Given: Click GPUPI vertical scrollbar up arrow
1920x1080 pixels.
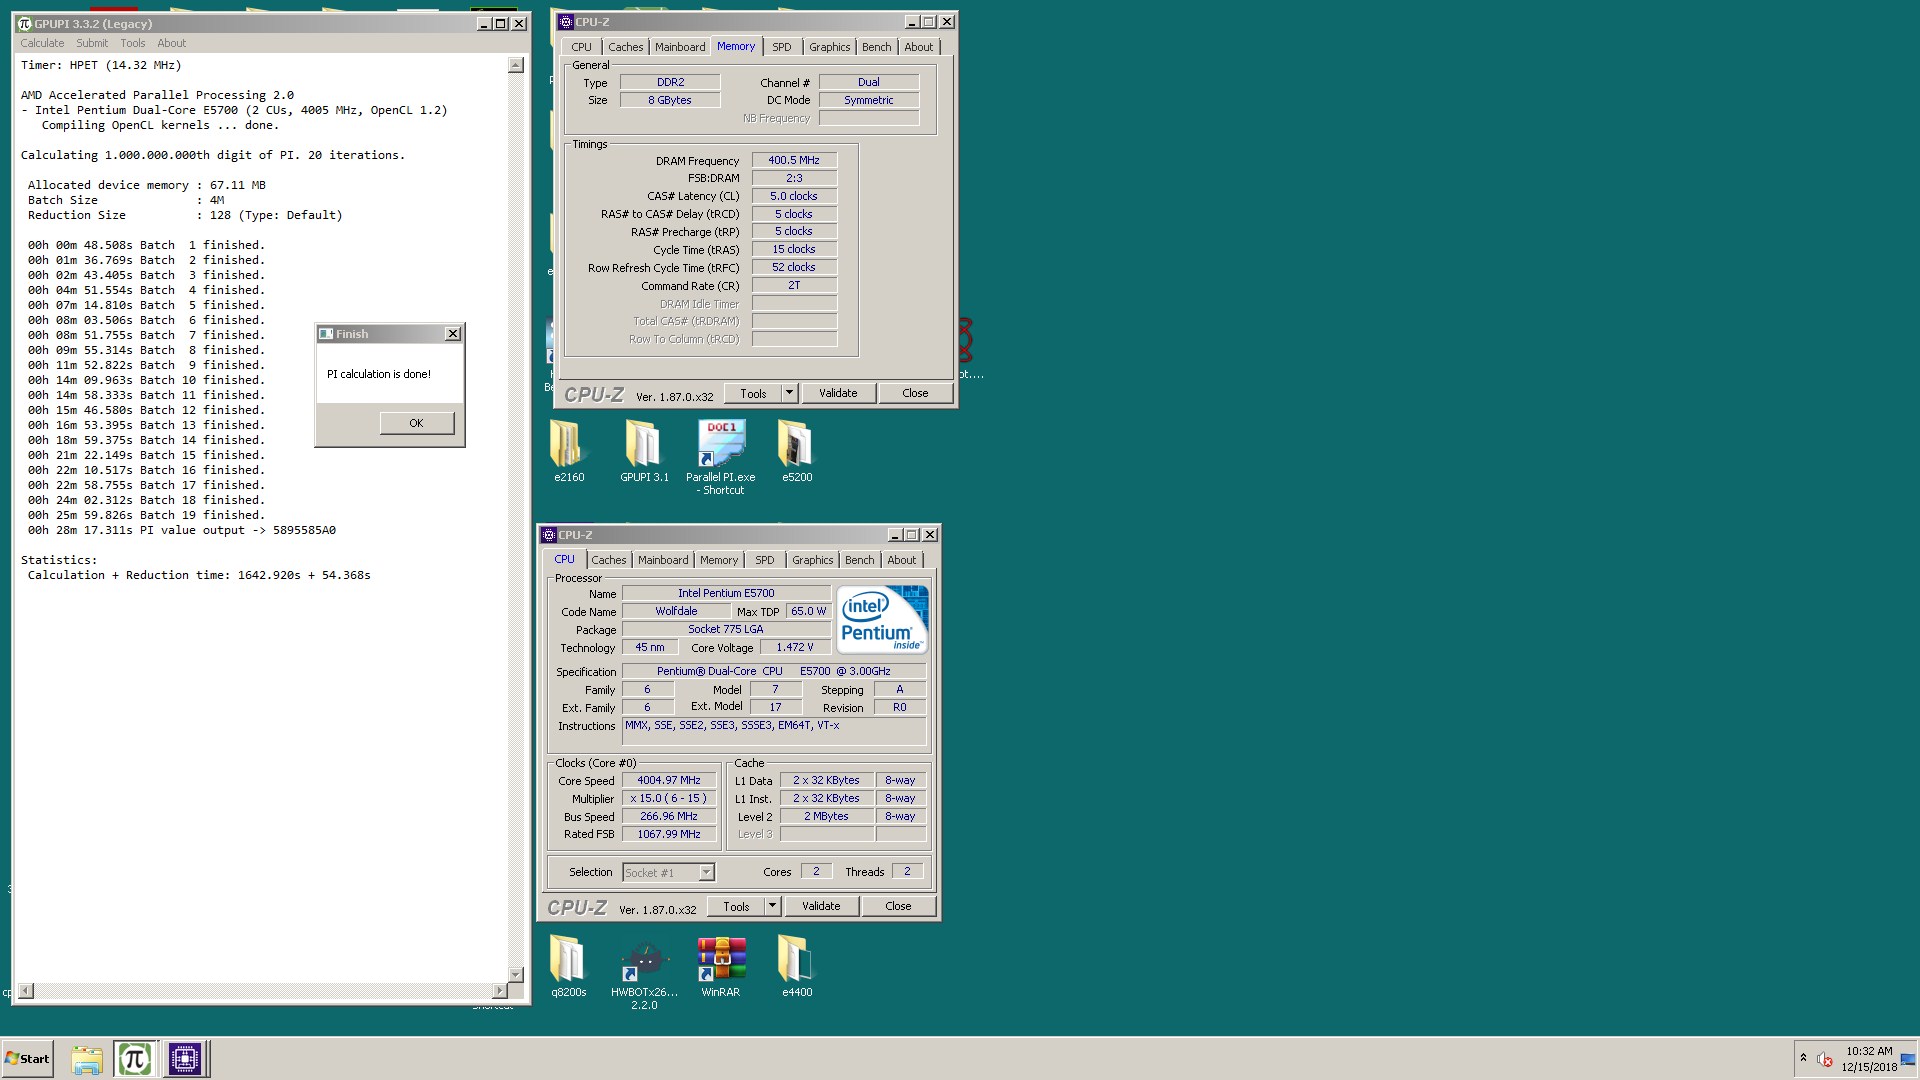Looking at the screenshot, I should pos(516,65).
